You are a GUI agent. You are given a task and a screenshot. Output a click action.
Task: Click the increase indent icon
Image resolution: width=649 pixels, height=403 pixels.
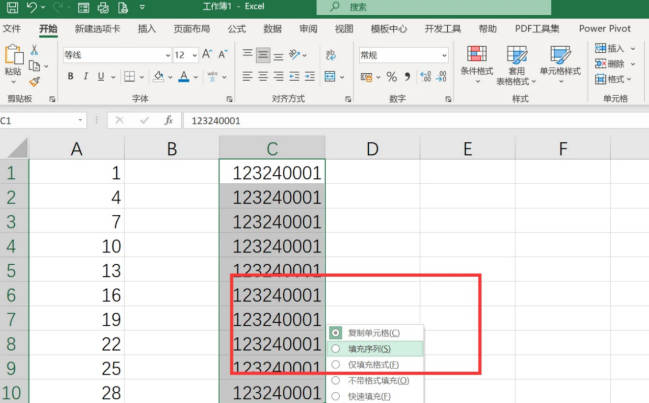point(310,77)
